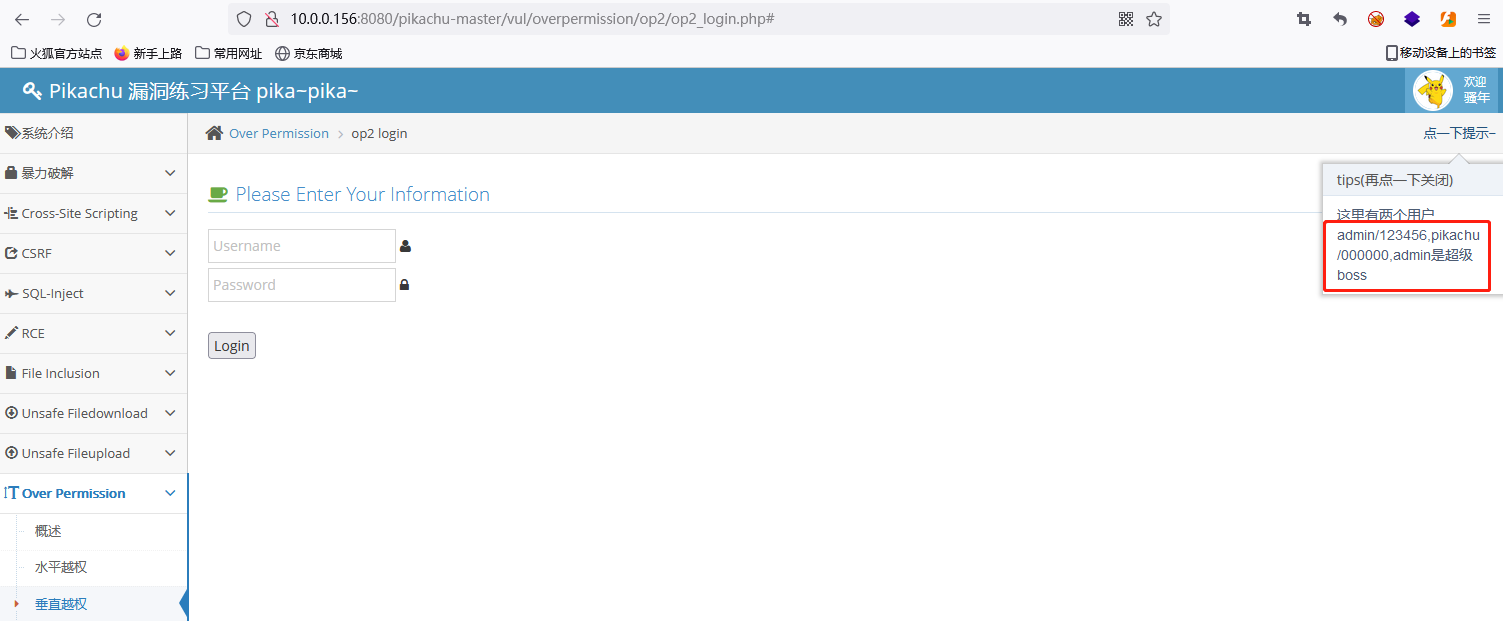1503x621 pixels.
Task: Expand CSRF chevron arrow
Action: [170, 253]
